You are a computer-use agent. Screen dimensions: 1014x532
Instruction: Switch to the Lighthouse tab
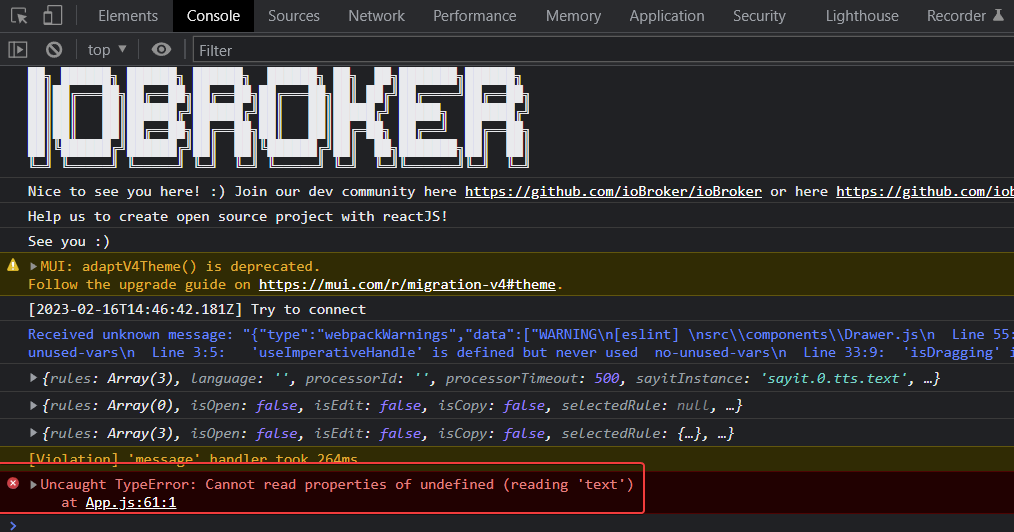click(x=862, y=16)
